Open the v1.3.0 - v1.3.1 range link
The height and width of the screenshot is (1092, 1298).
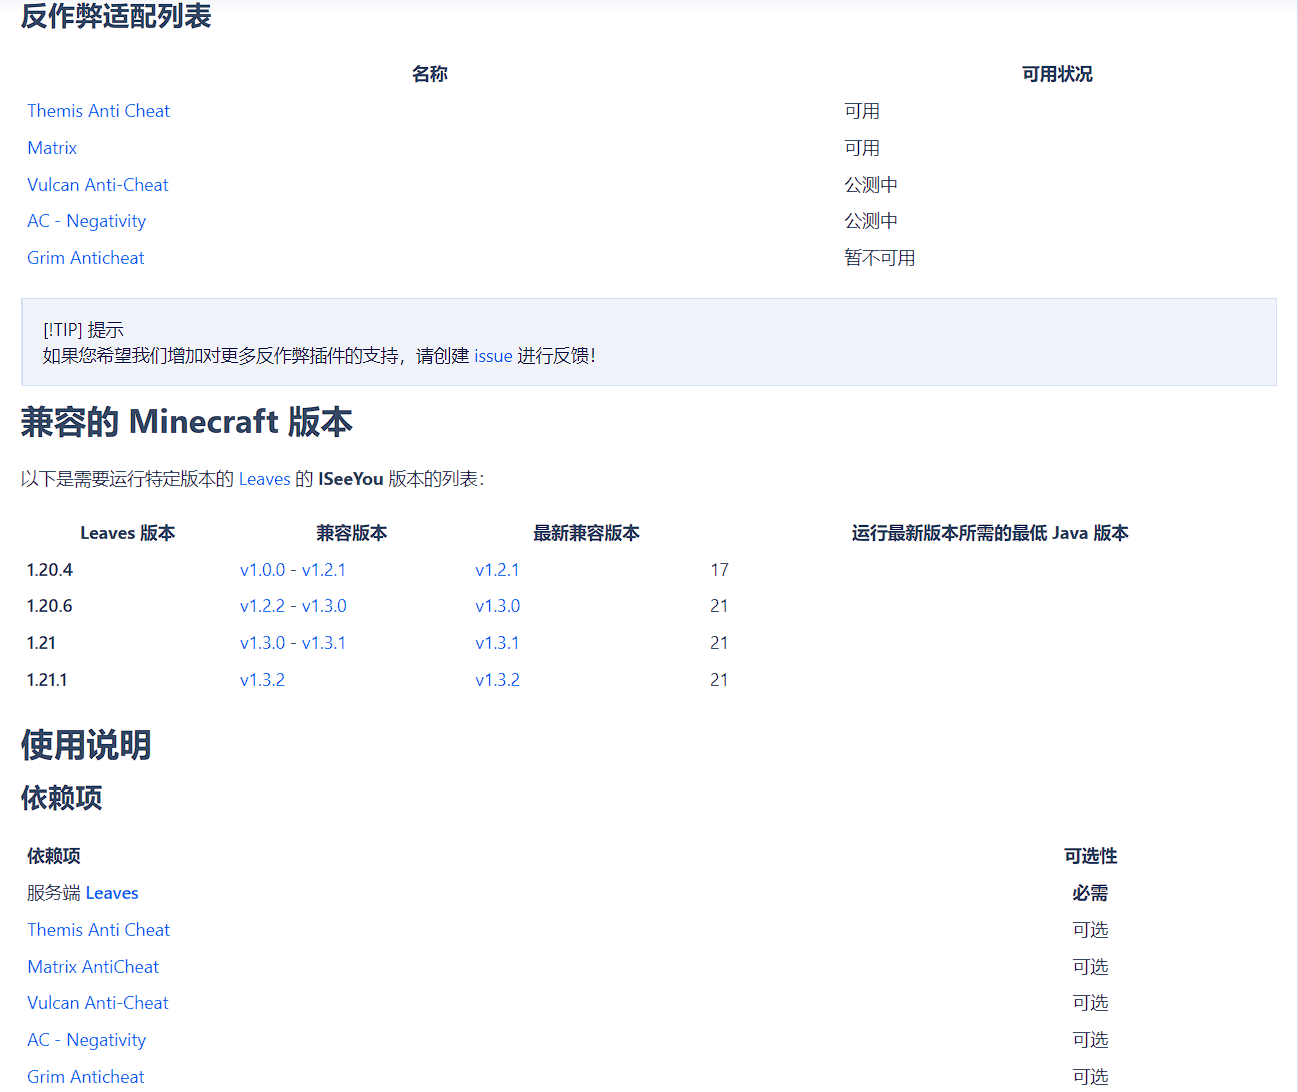click(292, 642)
